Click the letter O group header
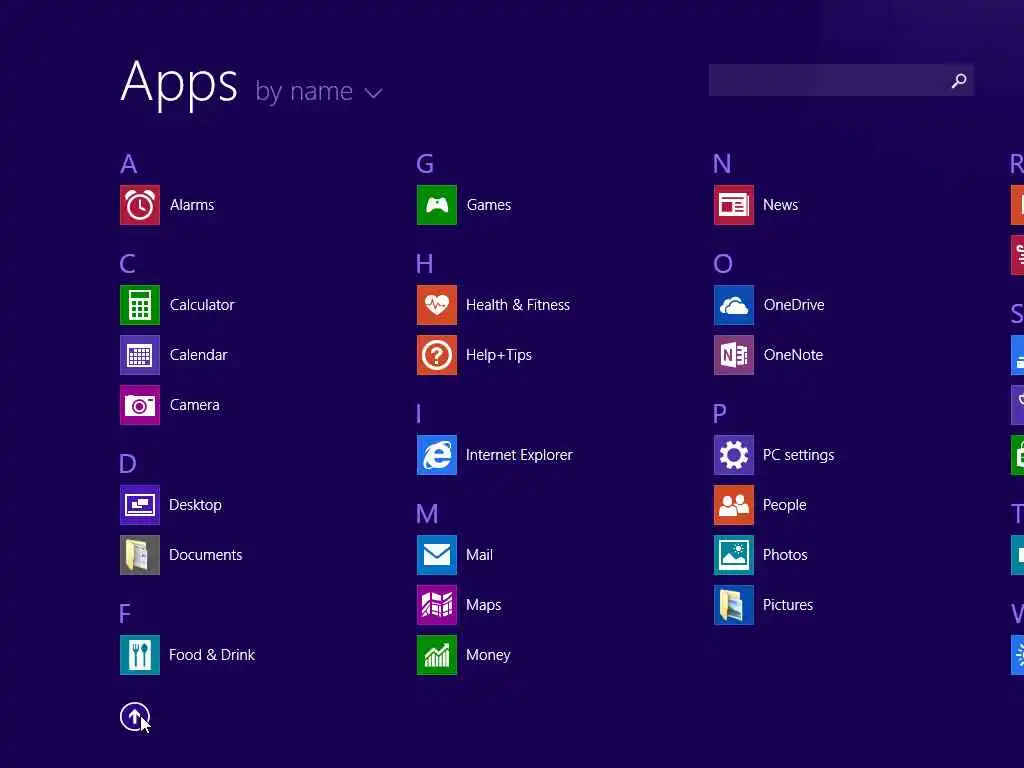Viewport: 1024px width, 768px height. [723, 264]
